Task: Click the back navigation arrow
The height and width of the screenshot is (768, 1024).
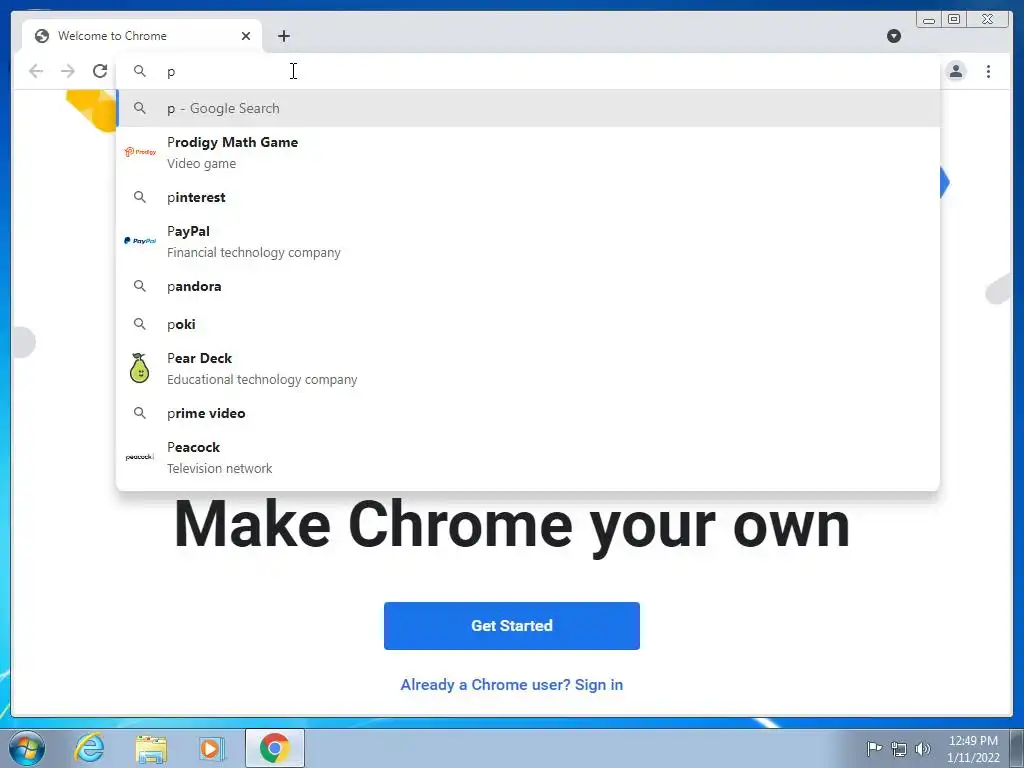Action: pyautogui.click(x=36, y=71)
